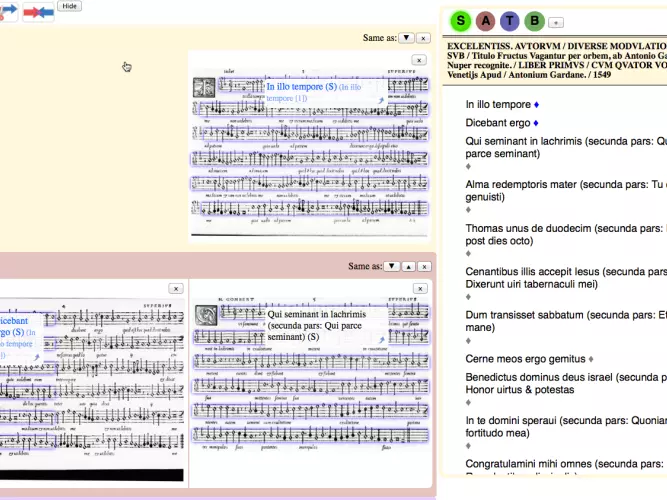Click decorated initial on In illo tempore page
Image resolution: width=667 pixels, height=500 pixels.
(x=204, y=88)
